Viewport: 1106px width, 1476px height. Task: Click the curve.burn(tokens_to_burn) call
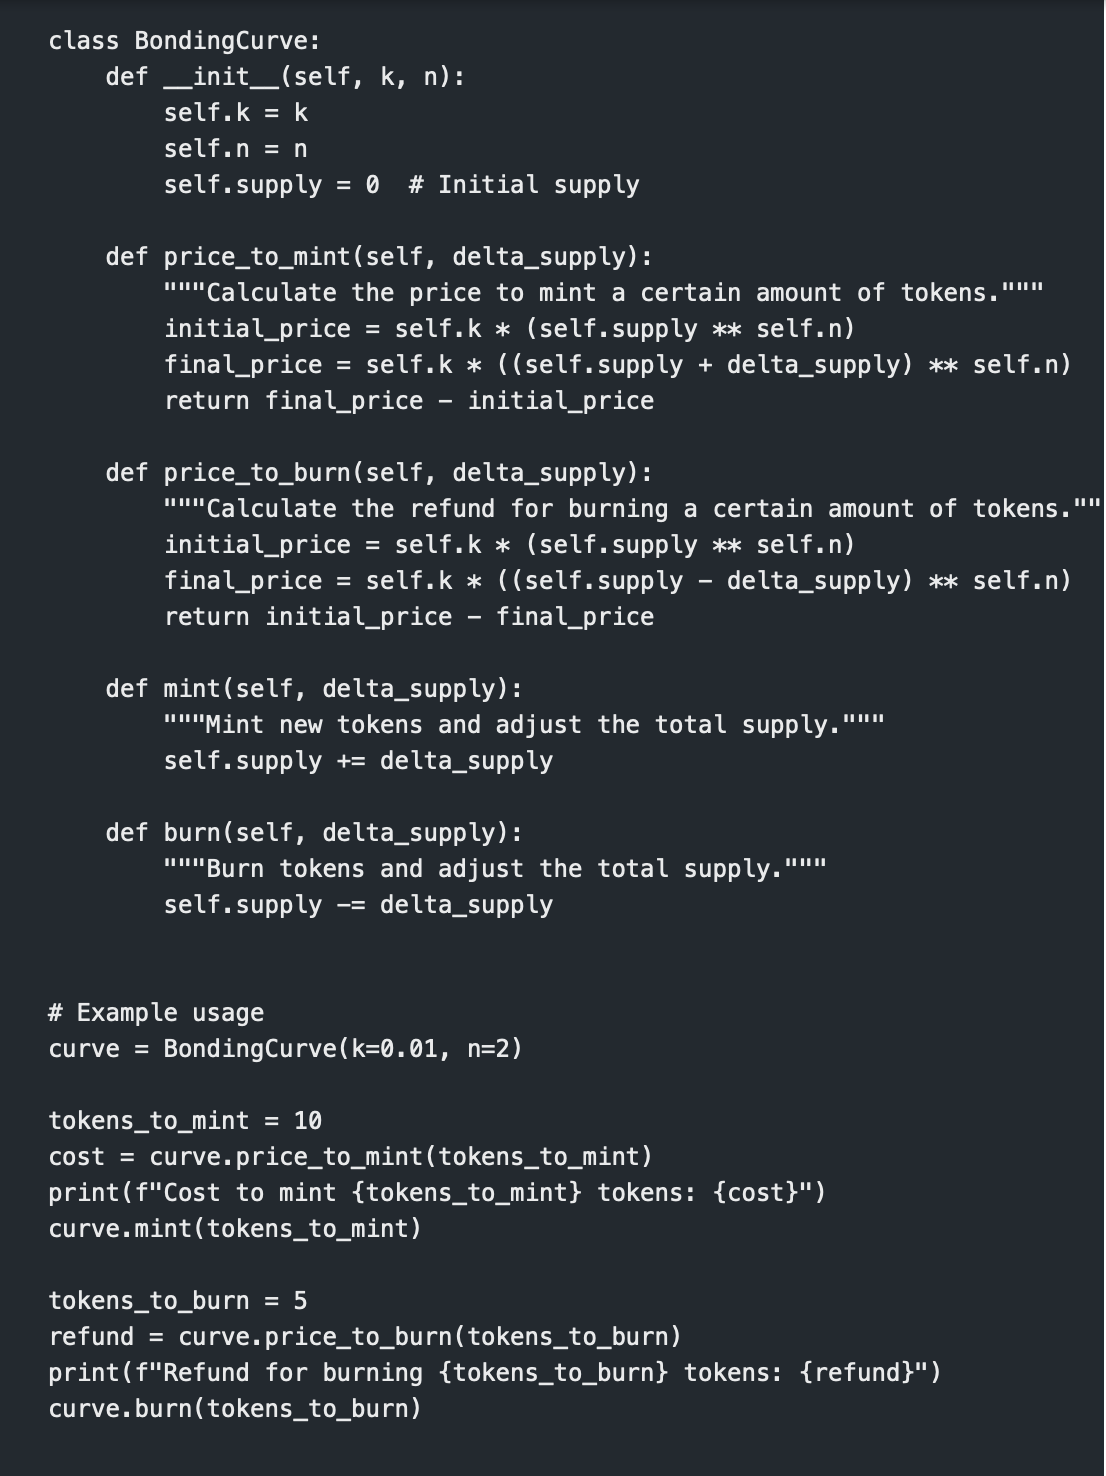[x=235, y=1409]
